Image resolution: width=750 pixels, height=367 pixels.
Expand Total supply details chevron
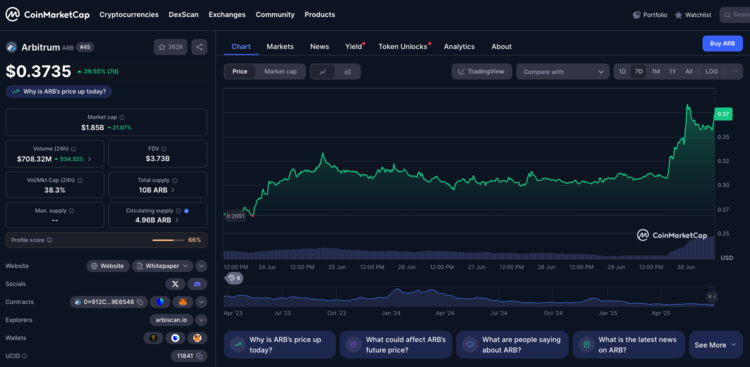point(173,190)
